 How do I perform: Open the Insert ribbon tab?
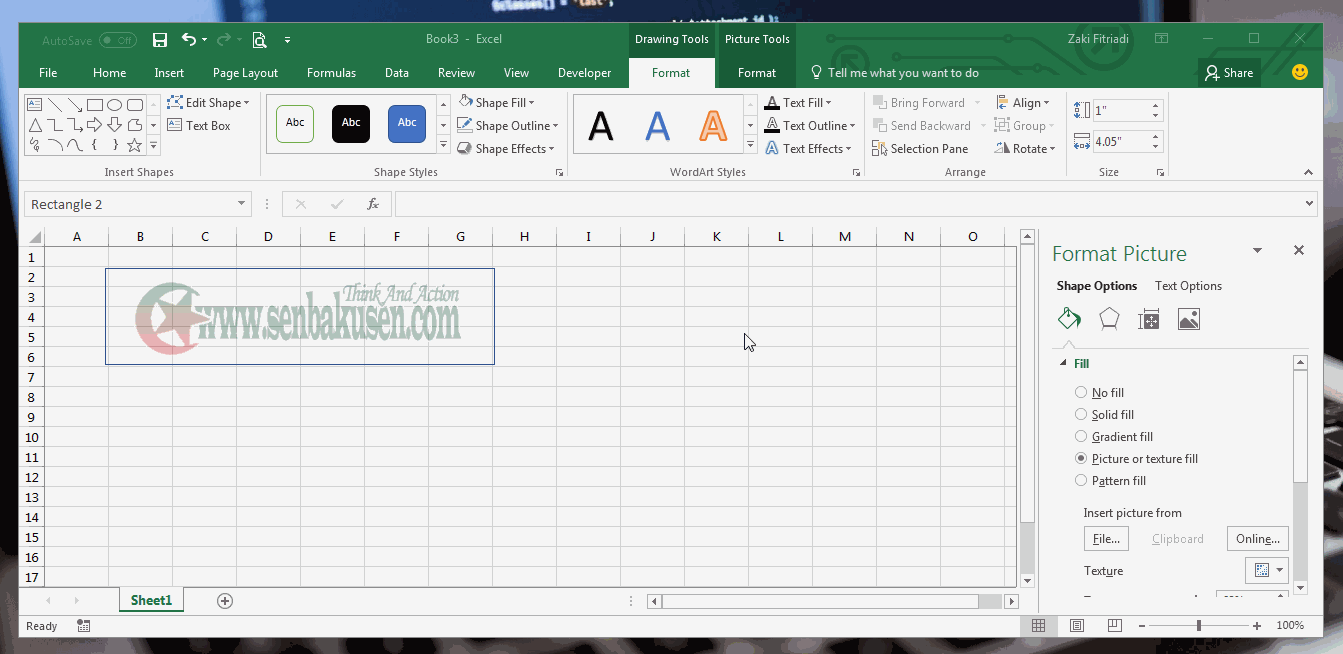pyautogui.click(x=169, y=73)
